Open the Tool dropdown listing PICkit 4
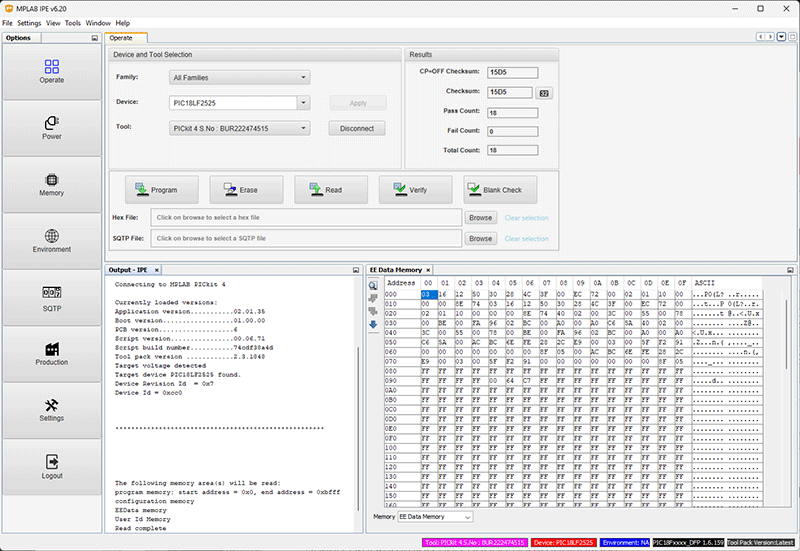This screenshot has height=551, width=800. (x=303, y=128)
